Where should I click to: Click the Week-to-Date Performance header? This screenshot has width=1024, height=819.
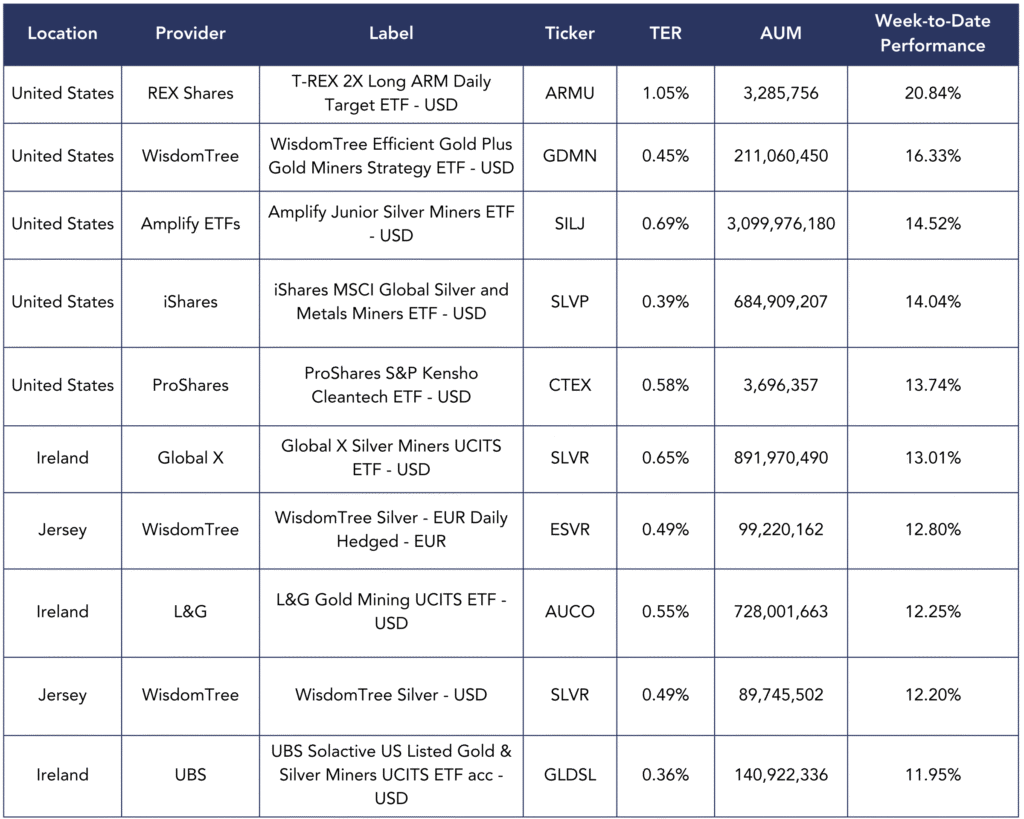932,33
